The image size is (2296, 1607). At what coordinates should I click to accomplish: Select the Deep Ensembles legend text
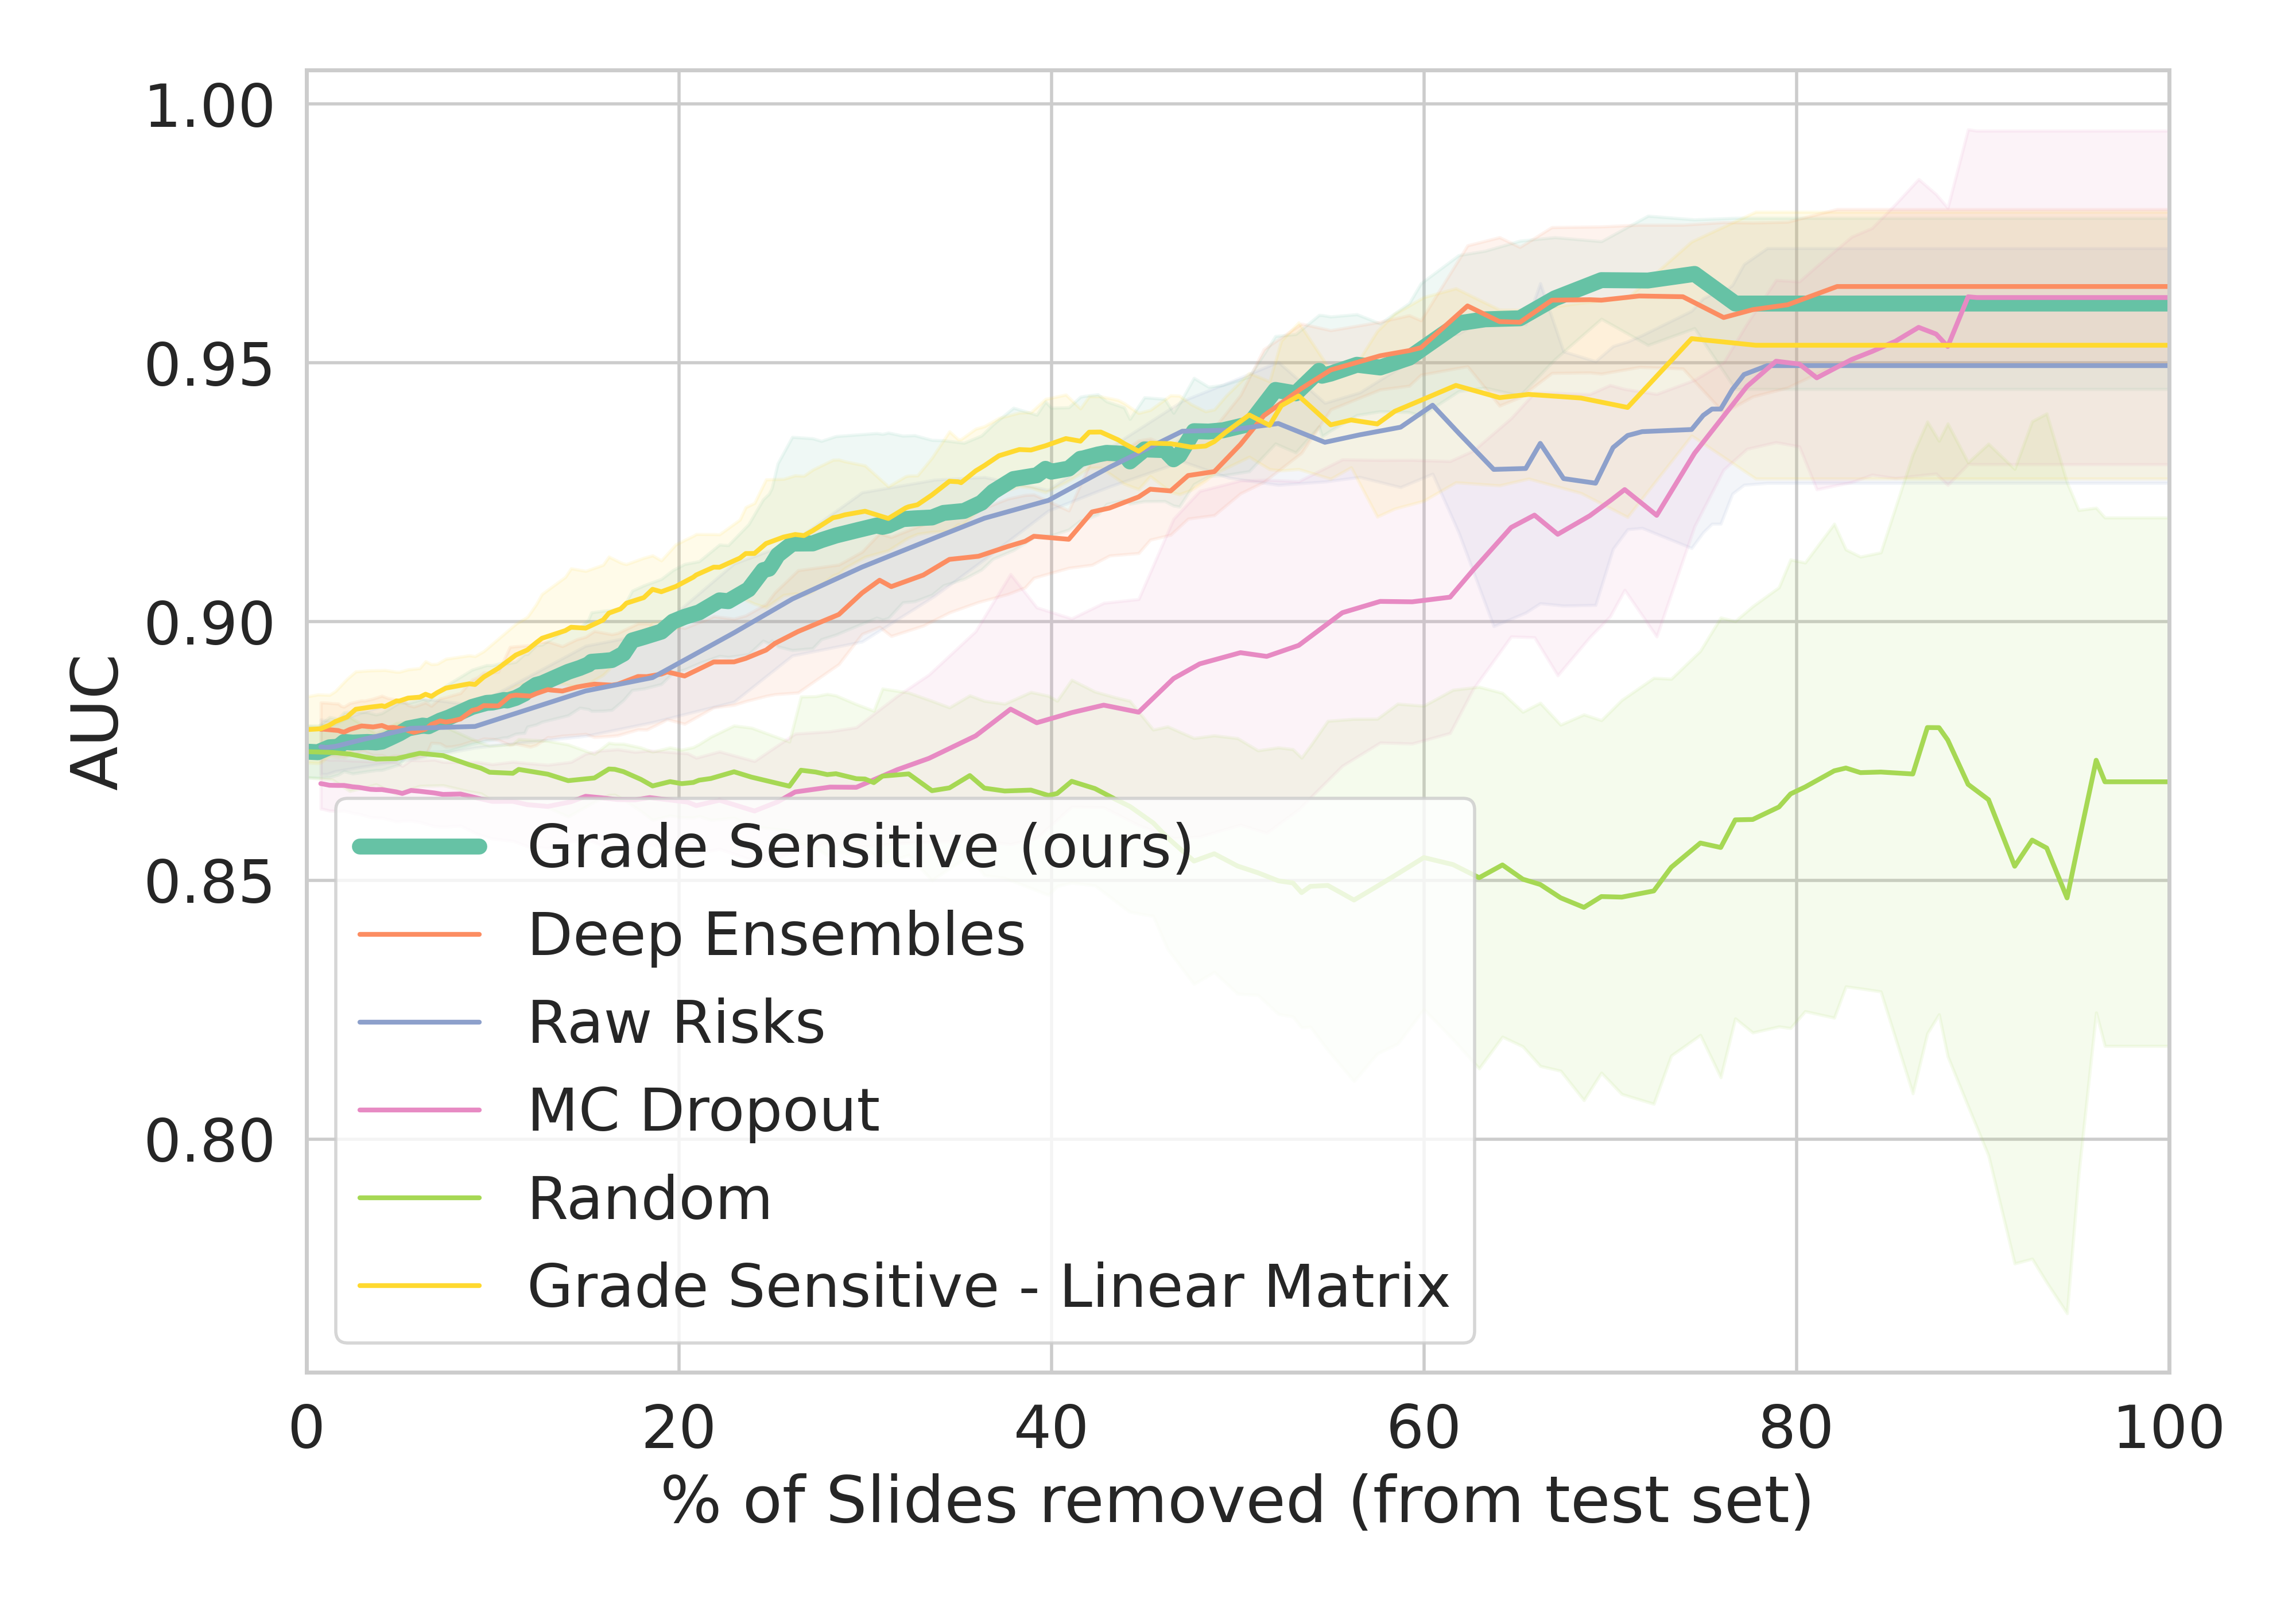tap(776, 935)
